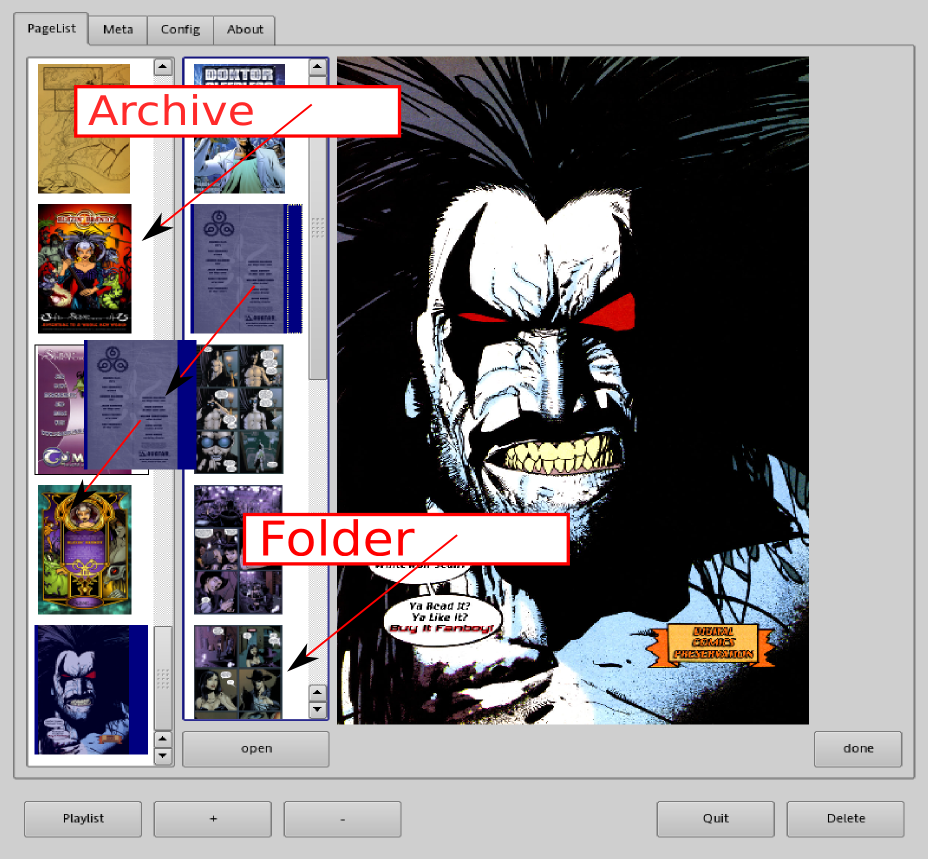The height and width of the screenshot is (859, 928).
Task: Select the bottom comic page thumbnail in folder list
Action: tap(238, 672)
